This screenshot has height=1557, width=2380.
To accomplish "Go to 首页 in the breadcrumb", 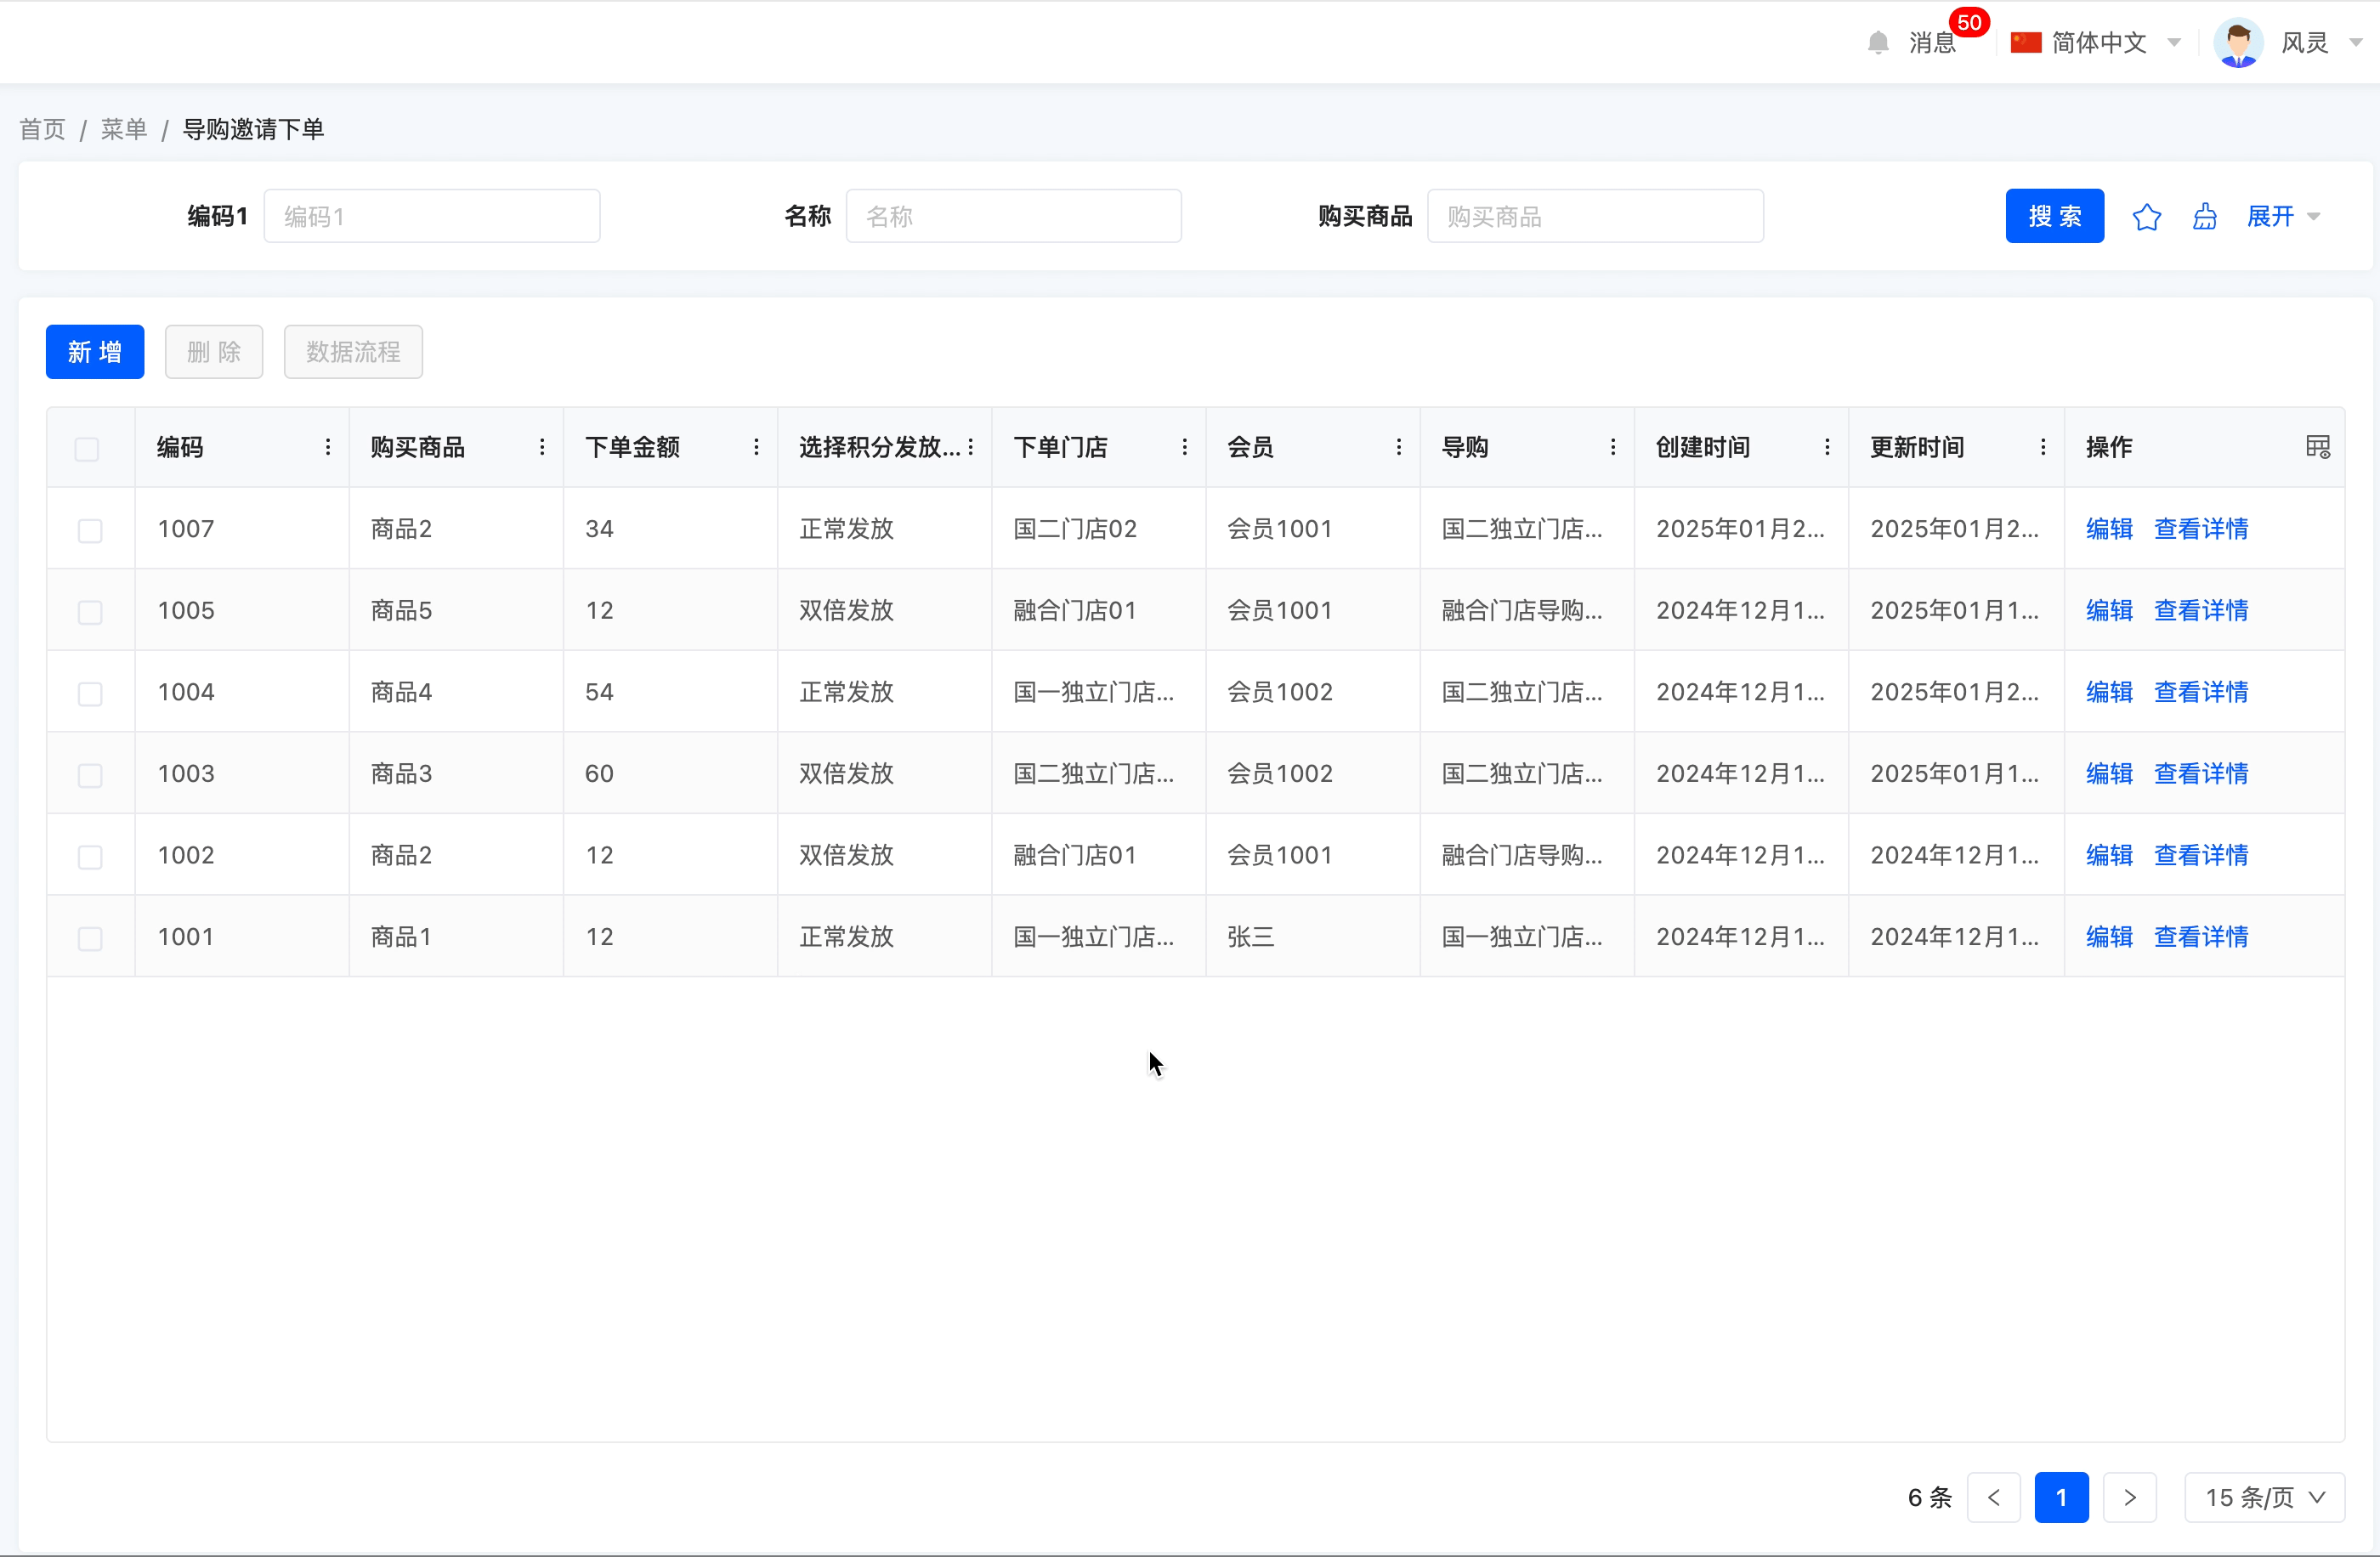I will [x=42, y=129].
